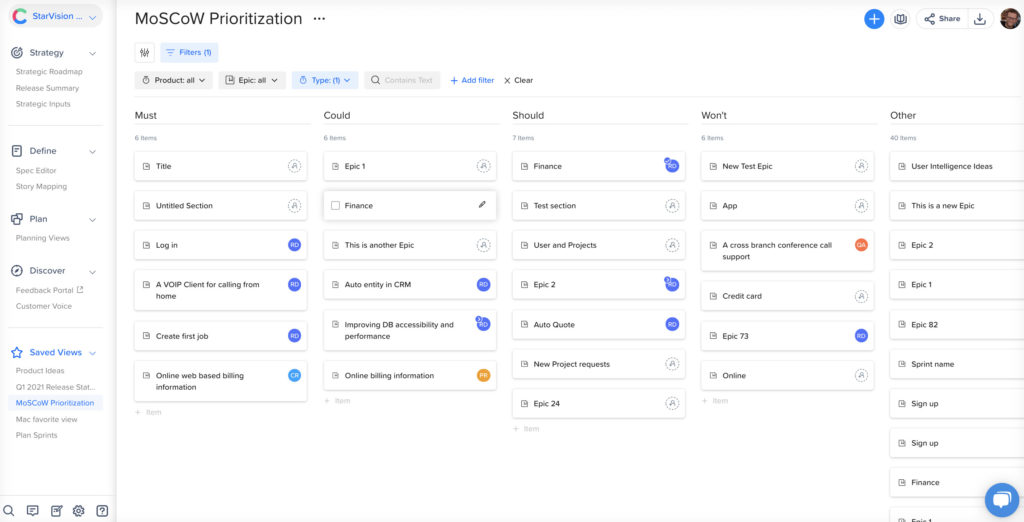Click the download export icon
1024x522 pixels.
pyautogui.click(x=980, y=19)
